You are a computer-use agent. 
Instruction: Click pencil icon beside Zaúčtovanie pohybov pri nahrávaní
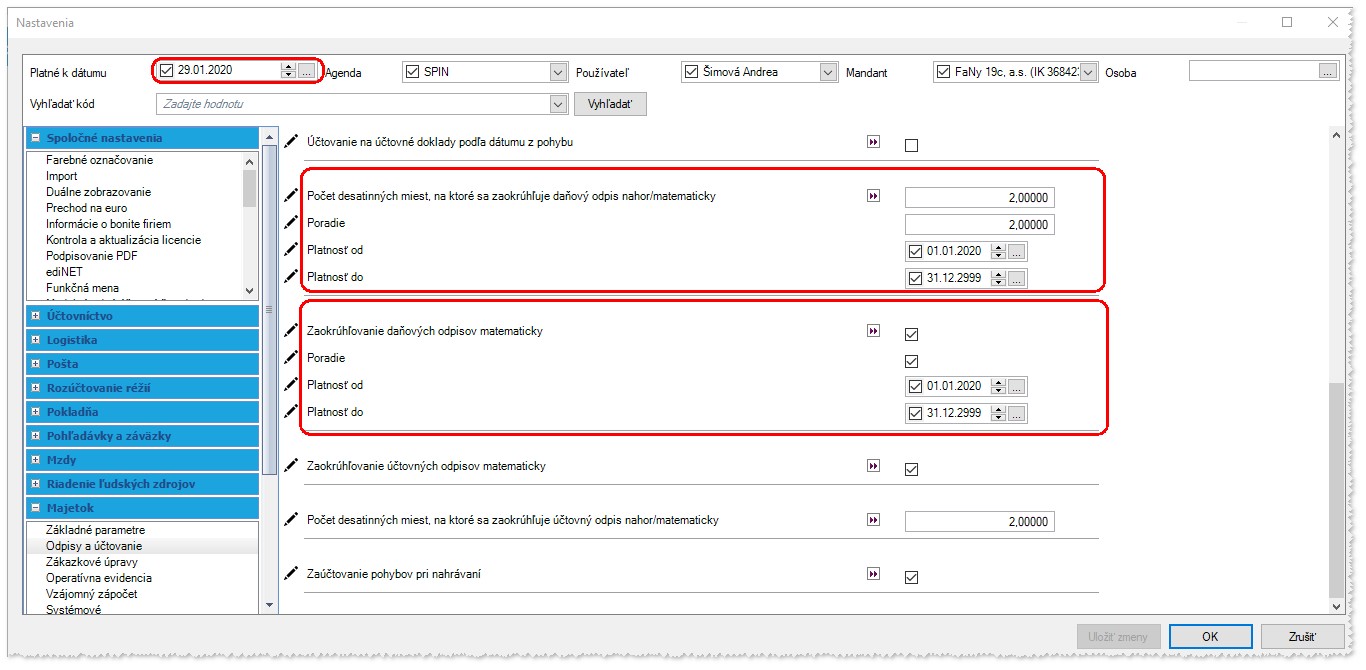291,574
